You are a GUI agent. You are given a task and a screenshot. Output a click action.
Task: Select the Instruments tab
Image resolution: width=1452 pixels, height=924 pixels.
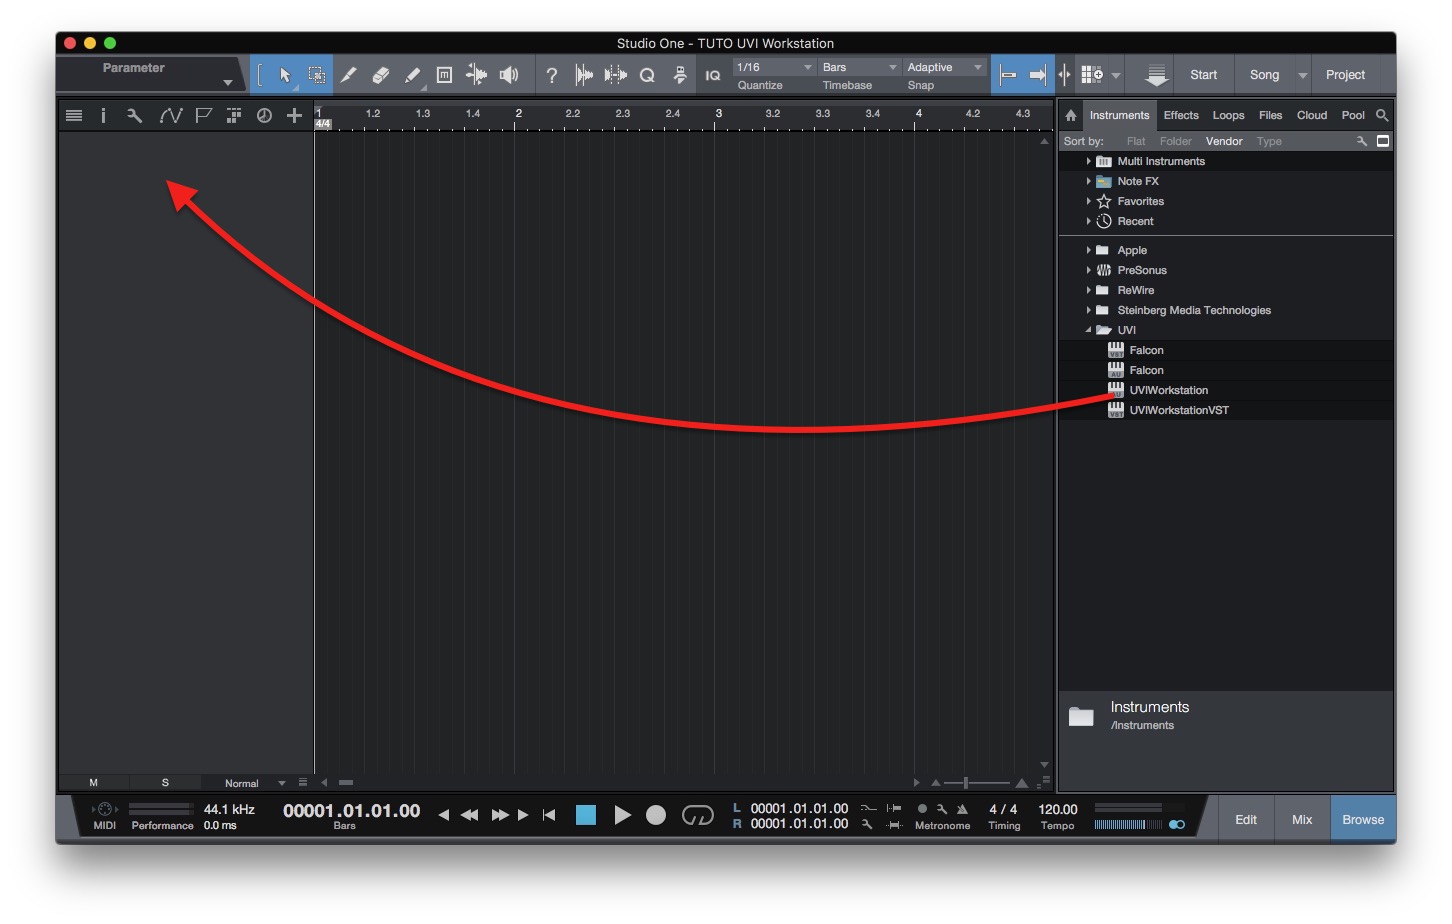(1119, 115)
